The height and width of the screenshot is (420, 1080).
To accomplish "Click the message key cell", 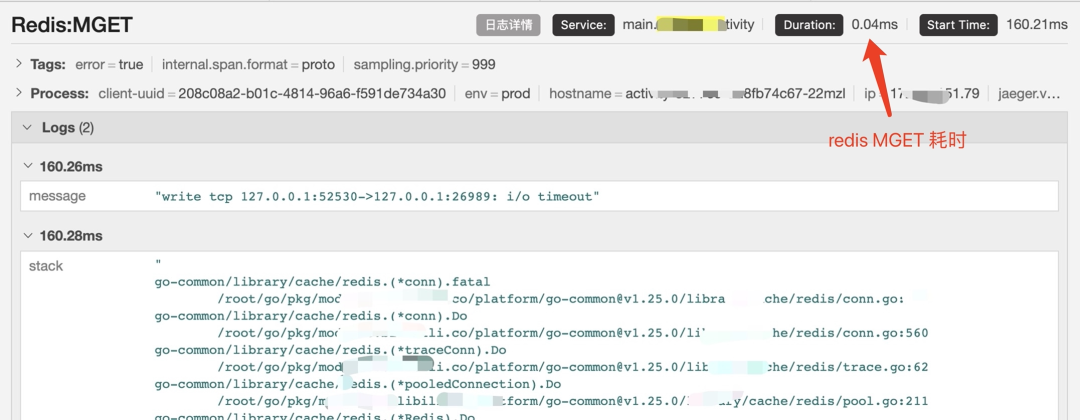I will tap(57, 196).
